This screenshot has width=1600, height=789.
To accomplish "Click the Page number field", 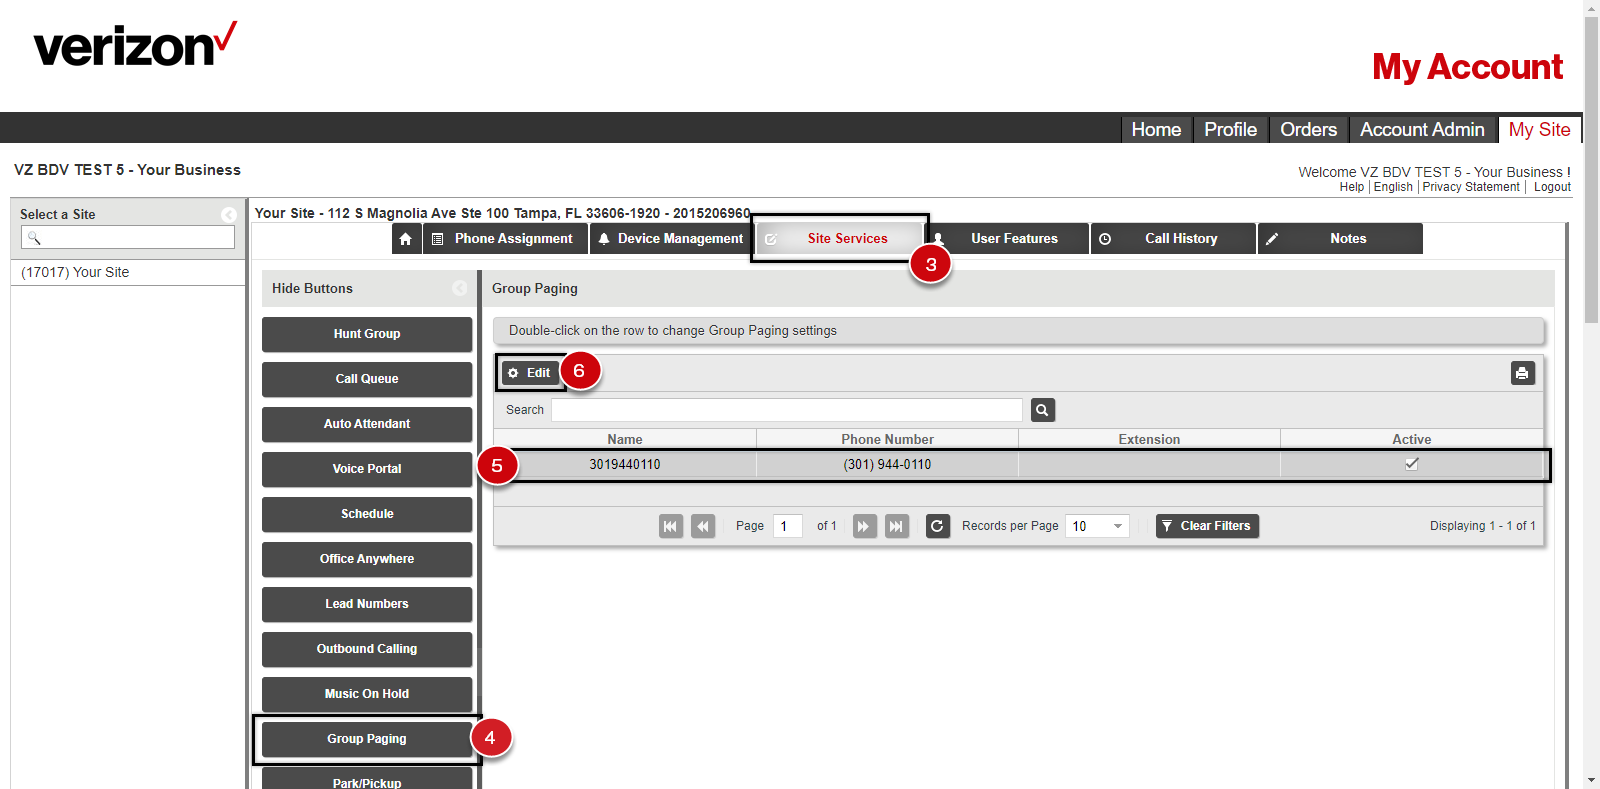I will (788, 526).
